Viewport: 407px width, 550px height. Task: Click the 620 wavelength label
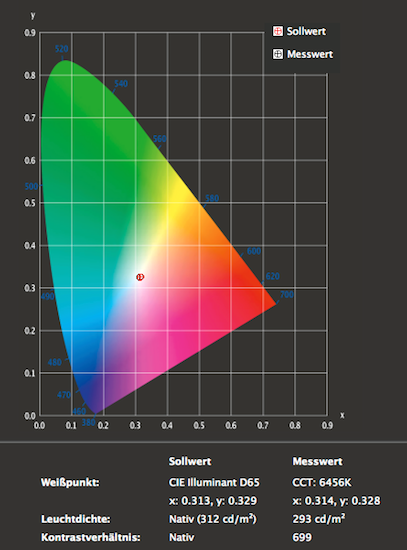click(x=273, y=276)
